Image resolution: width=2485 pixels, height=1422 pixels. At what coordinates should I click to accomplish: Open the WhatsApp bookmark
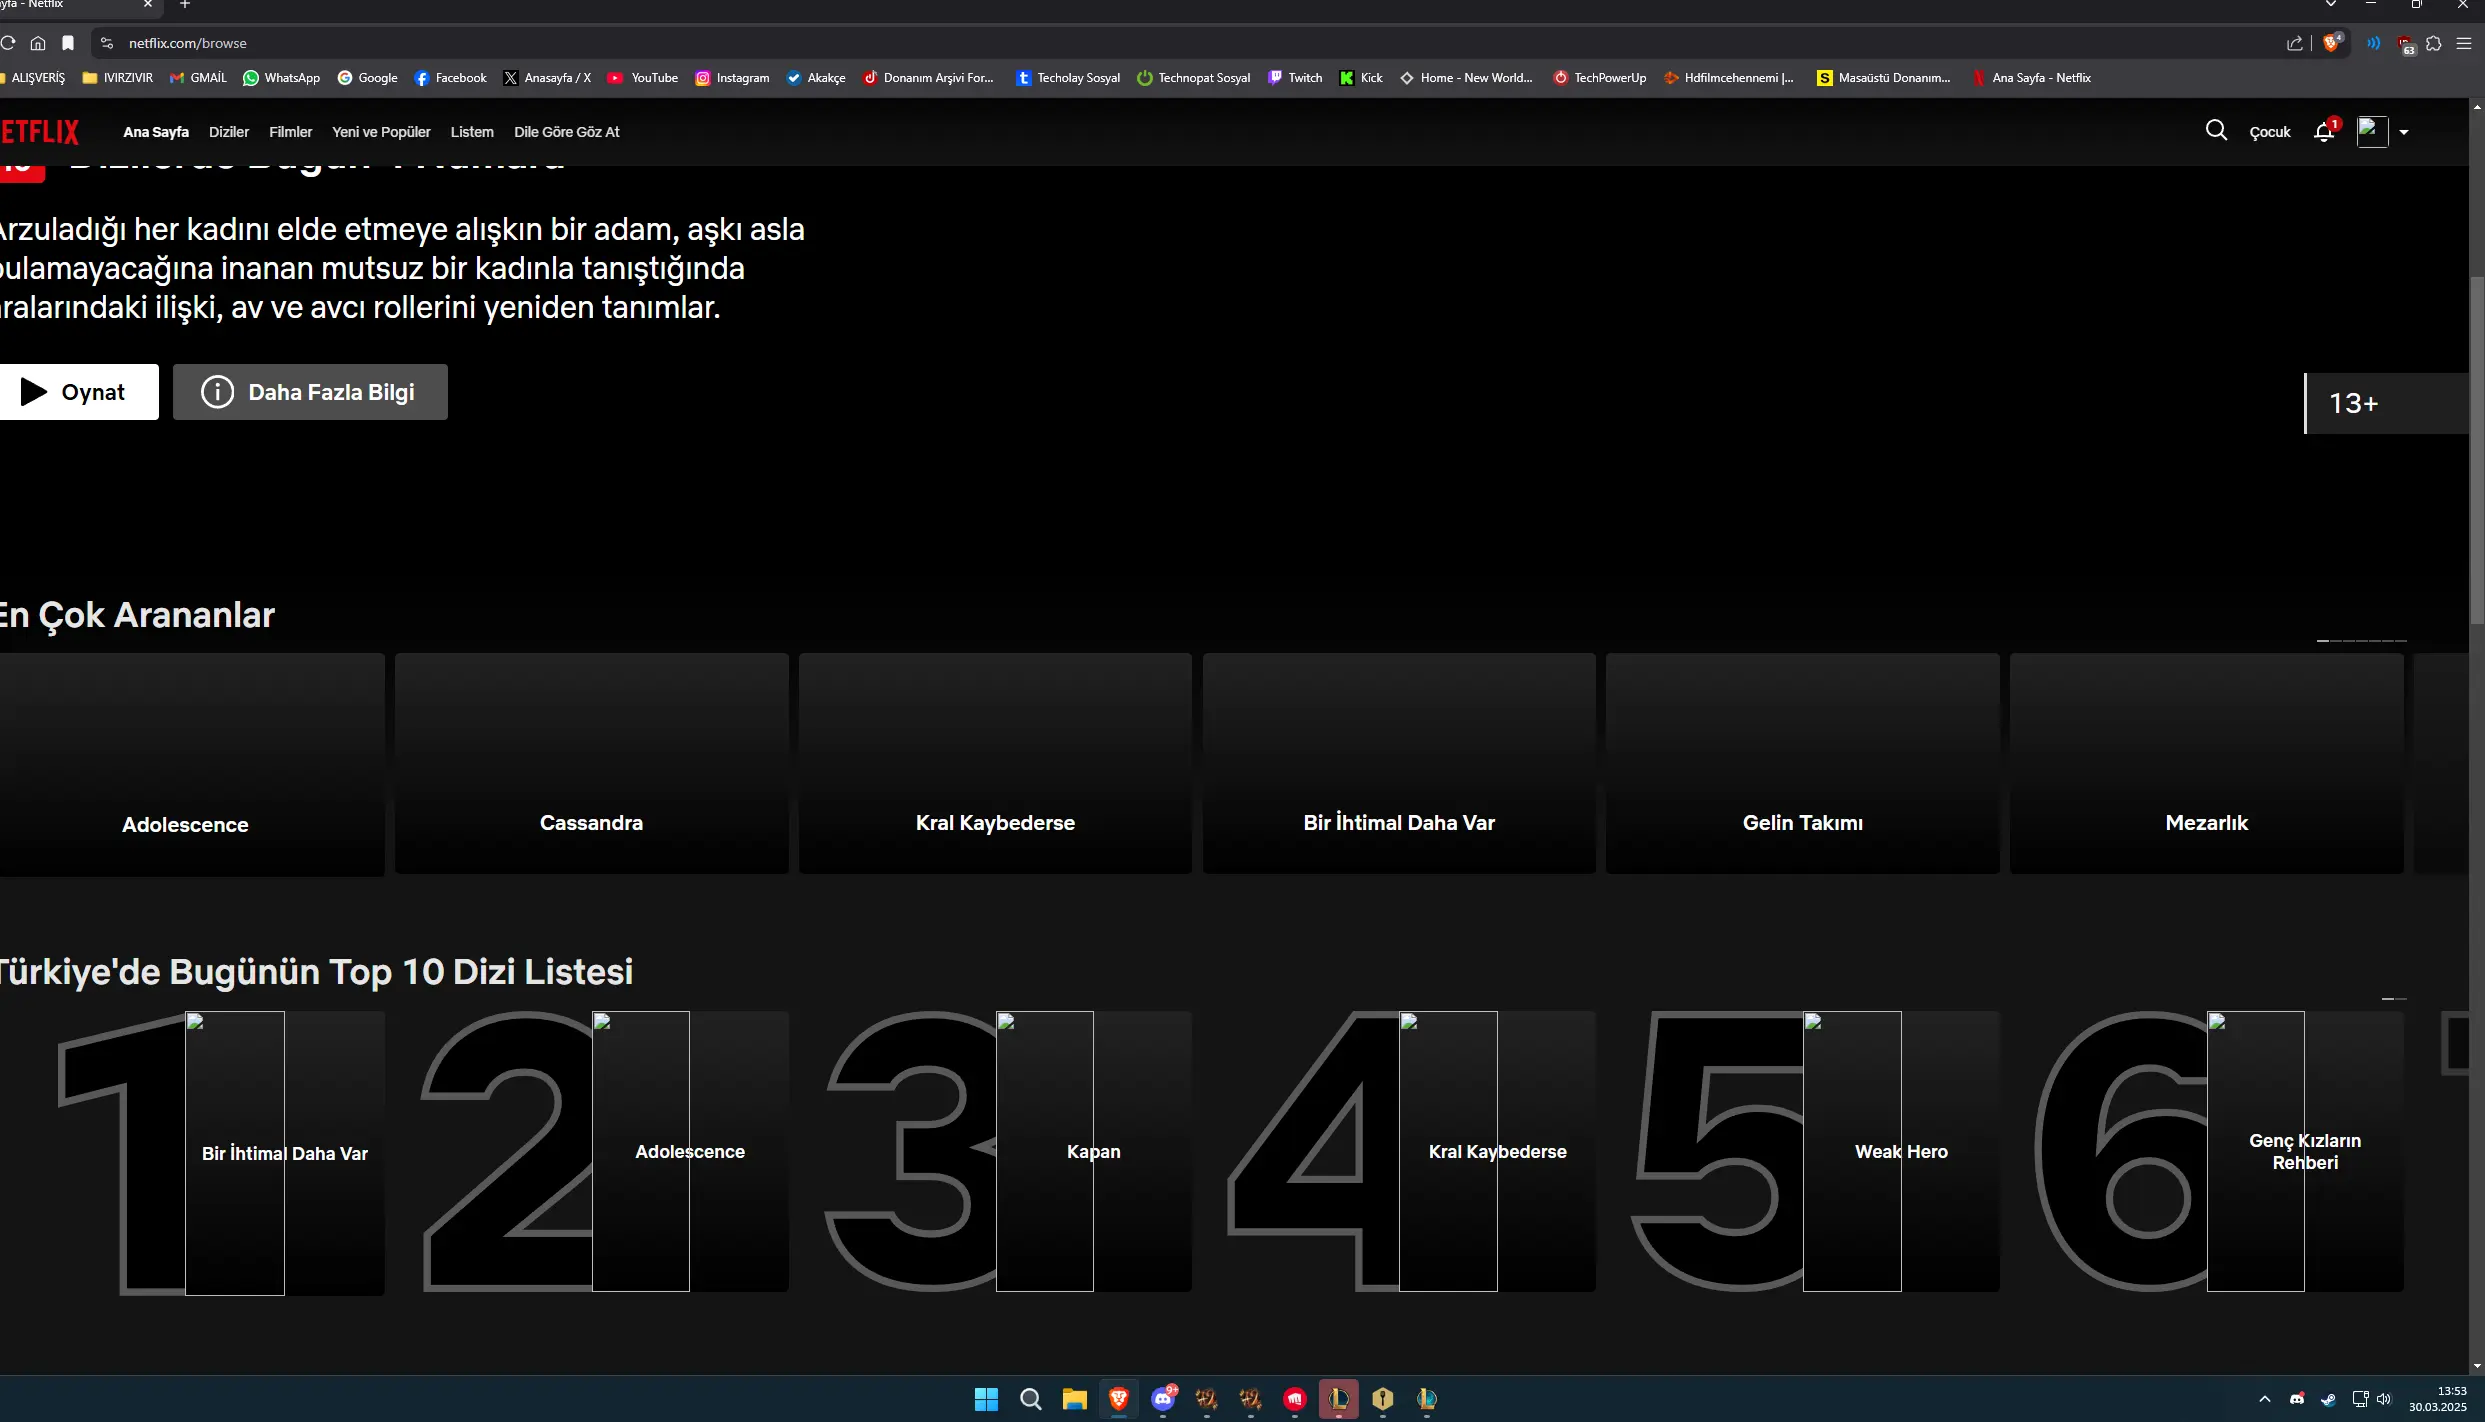(x=281, y=78)
